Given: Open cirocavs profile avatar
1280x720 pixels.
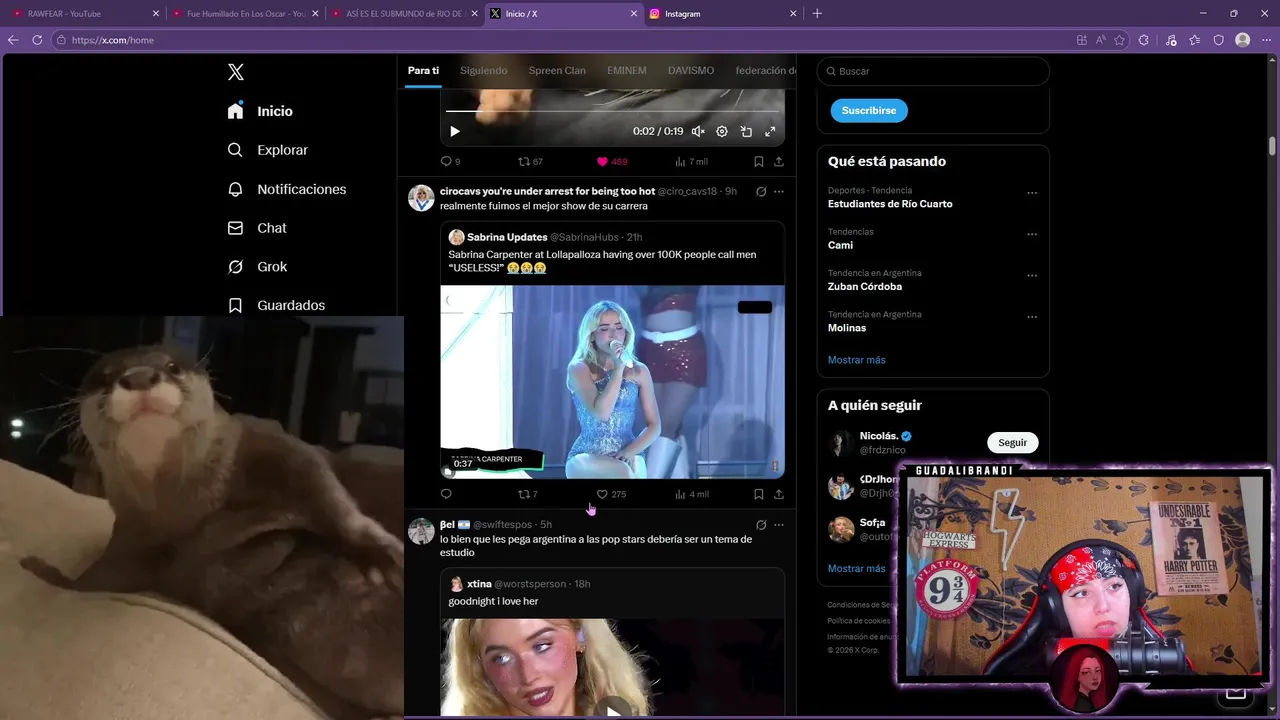Looking at the screenshot, I should click(x=421, y=197).
